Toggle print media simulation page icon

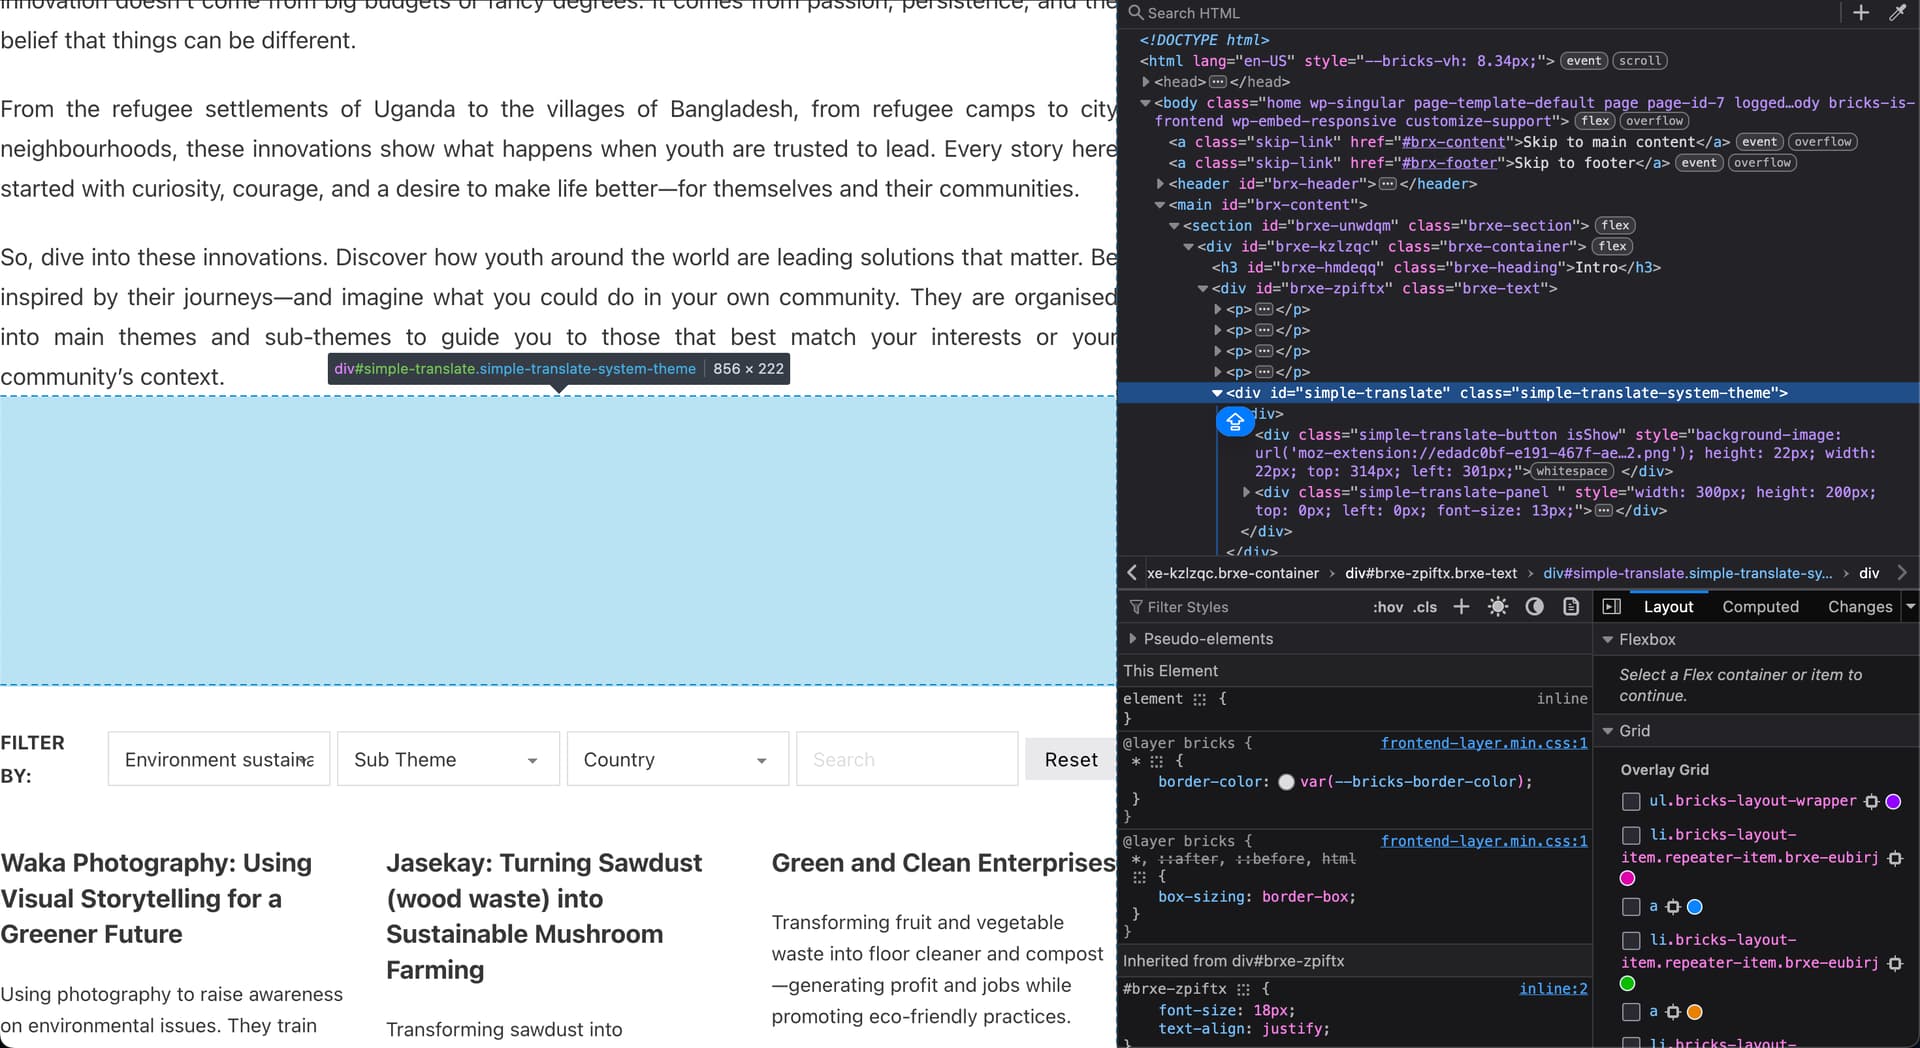point(1571,607)
